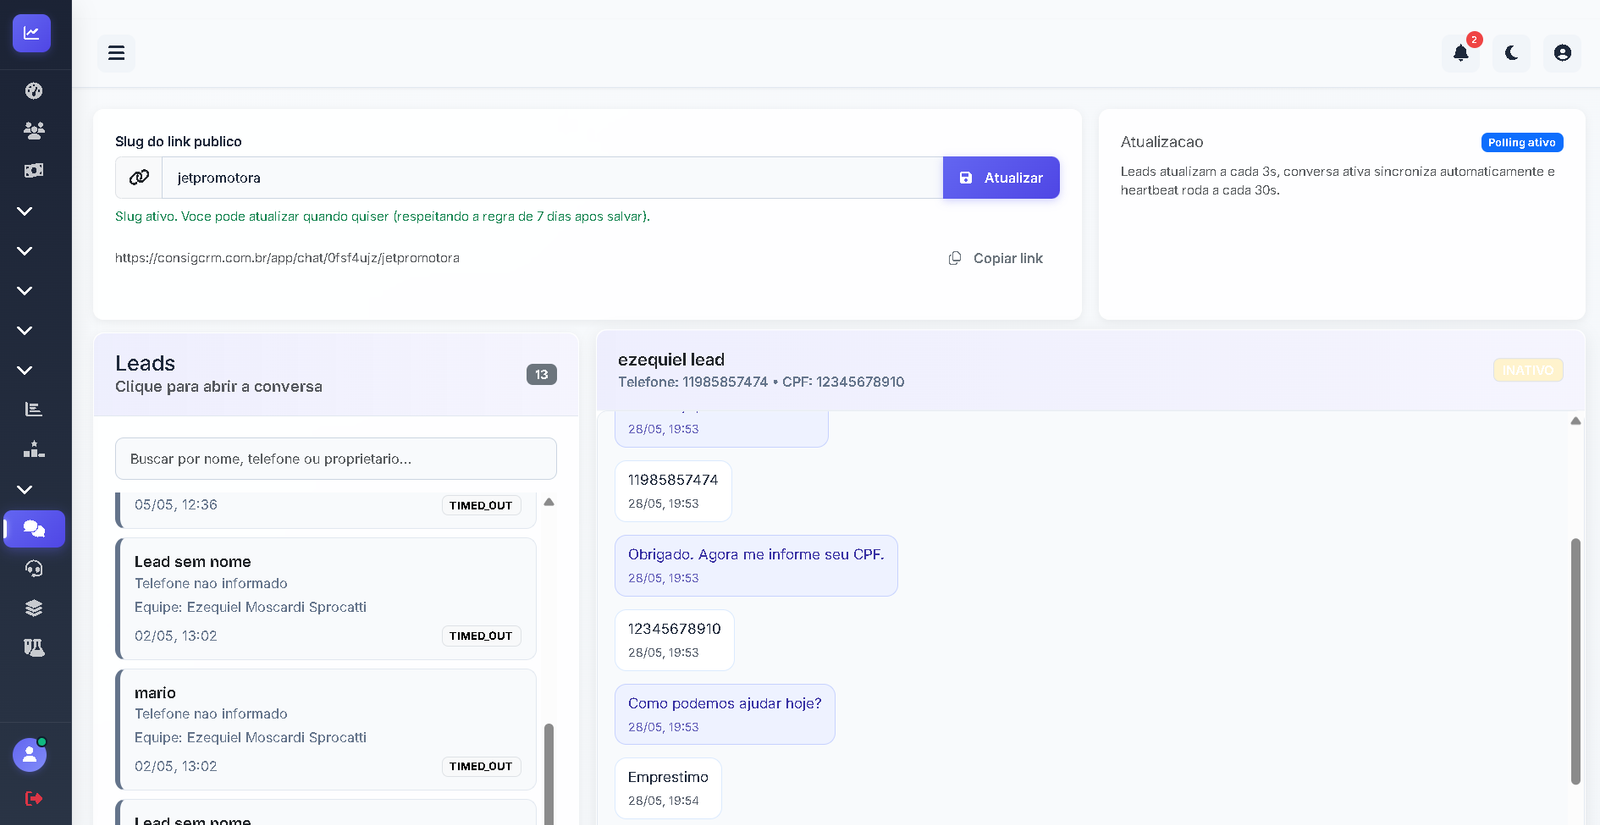Click '02/05, 13:02' on Lead sem nome card
This screenshot has width=1600, height=825.
(175, 636)
